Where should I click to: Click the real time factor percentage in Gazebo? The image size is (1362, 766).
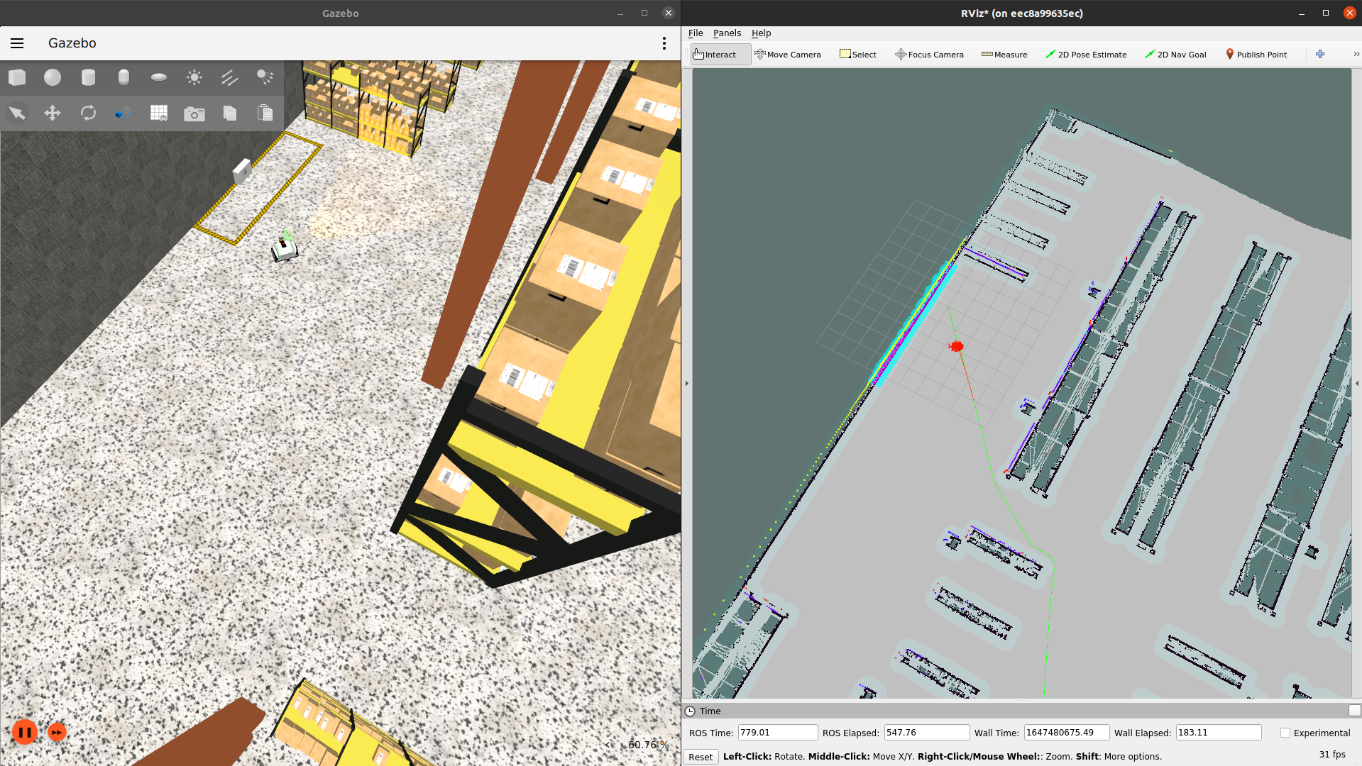[648, 744]
